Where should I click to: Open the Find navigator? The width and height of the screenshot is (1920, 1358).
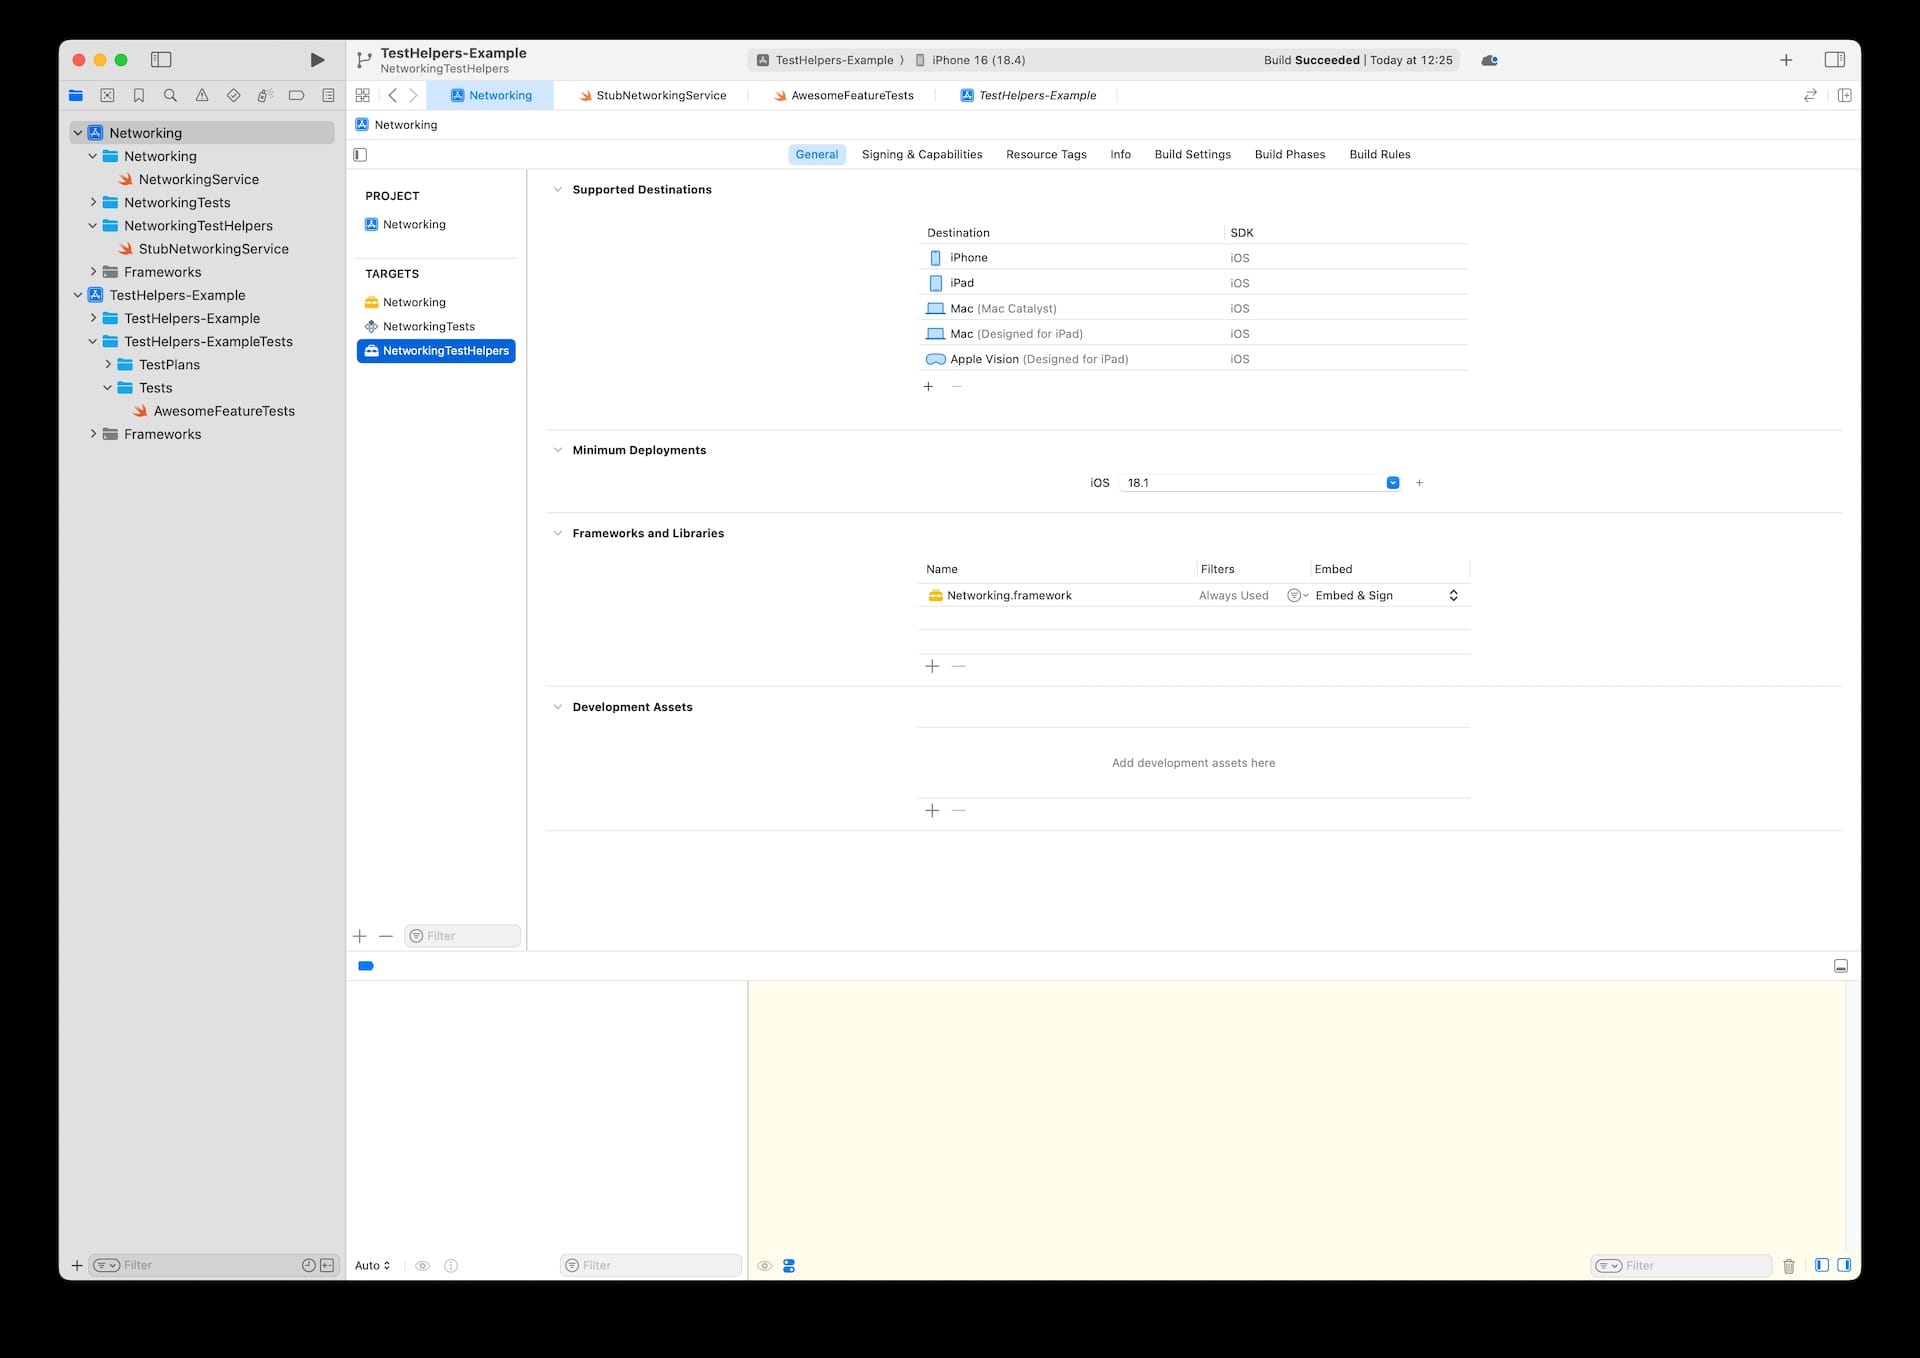coord(170,95)
